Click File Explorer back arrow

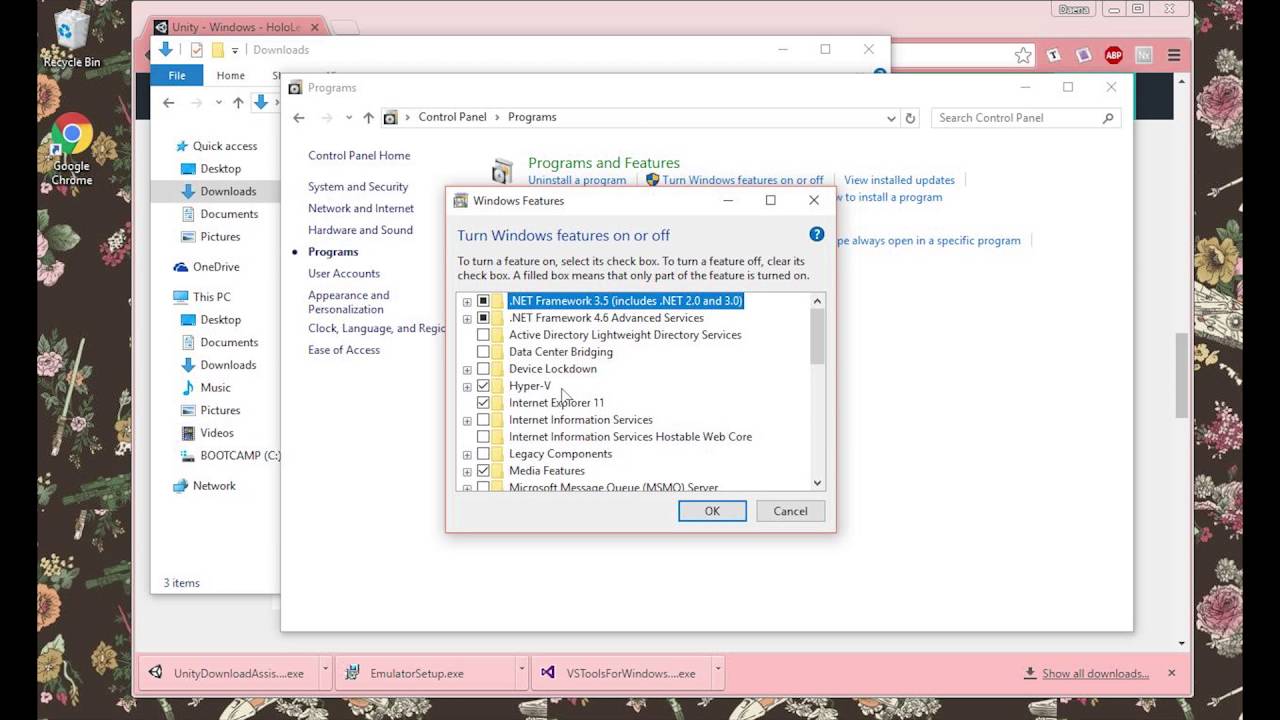coord(168,102)
